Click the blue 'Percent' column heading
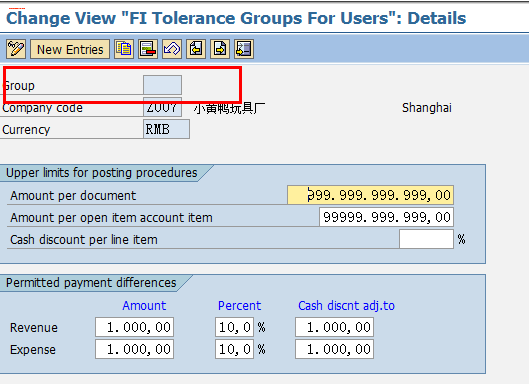 (x=239, y=306)
